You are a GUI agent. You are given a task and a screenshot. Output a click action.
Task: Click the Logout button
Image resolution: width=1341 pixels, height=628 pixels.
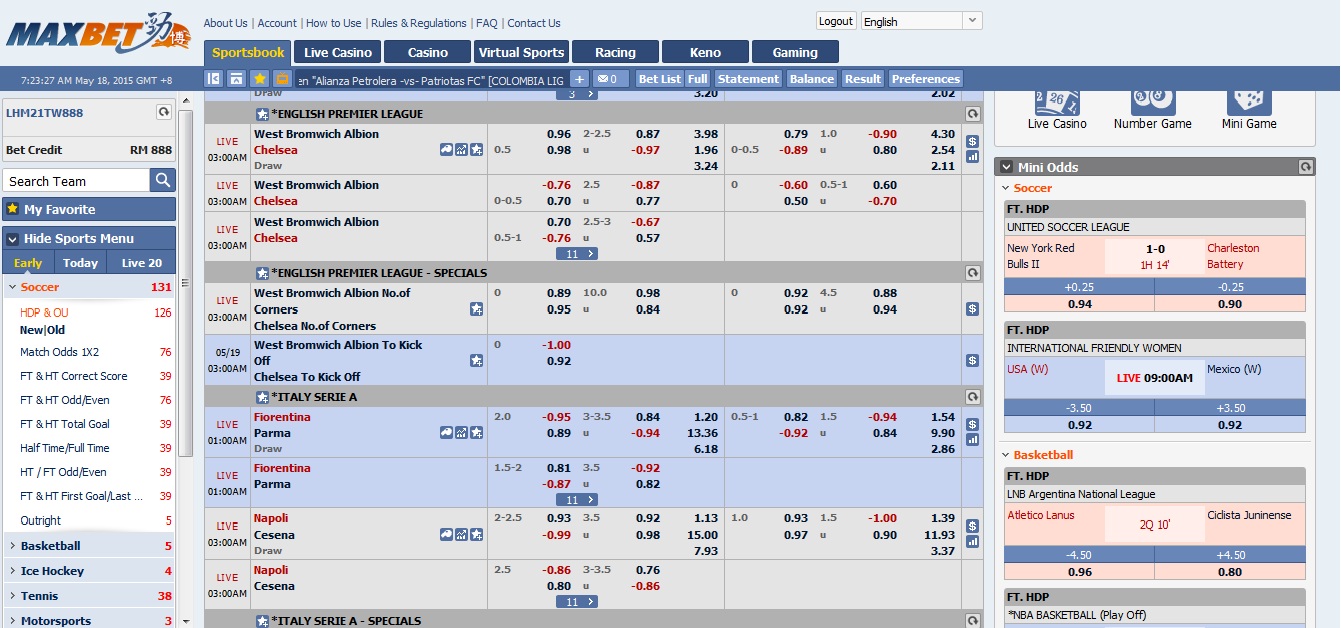coord(836,21)
